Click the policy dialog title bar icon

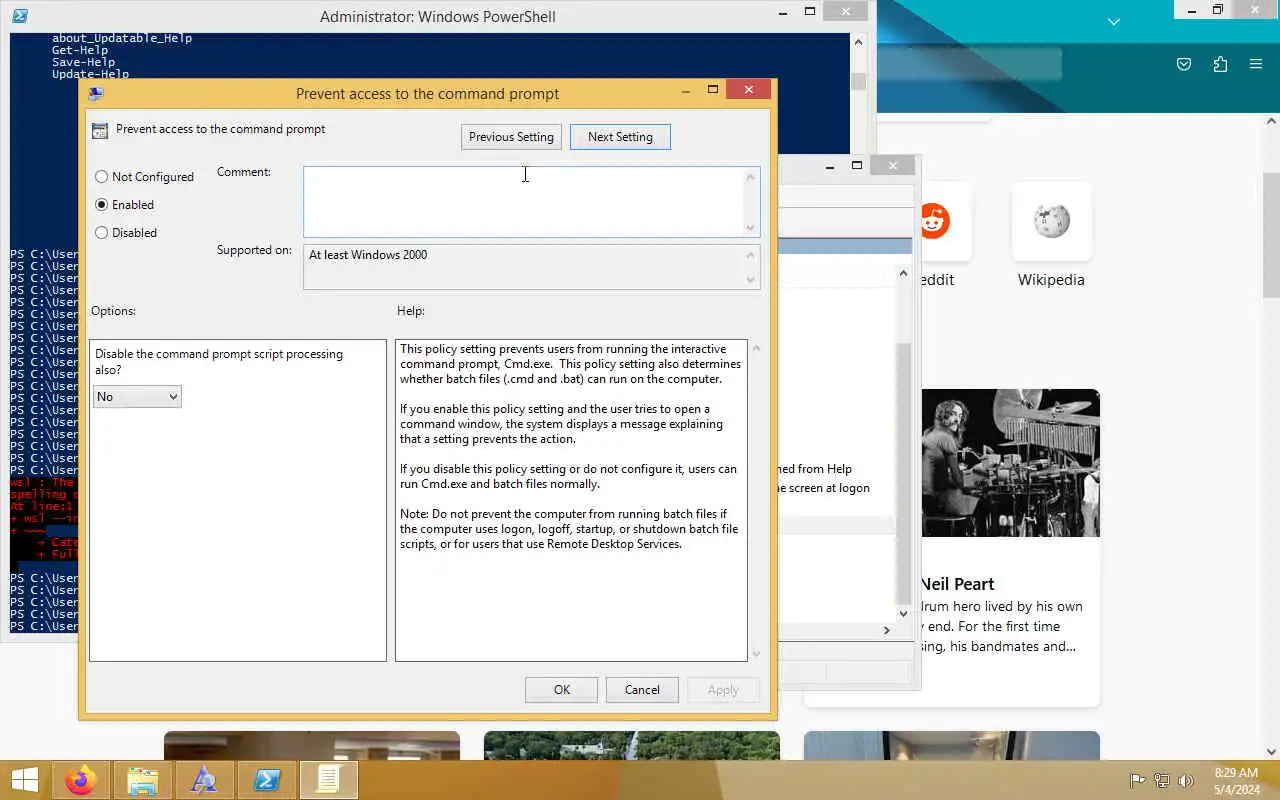96,94
